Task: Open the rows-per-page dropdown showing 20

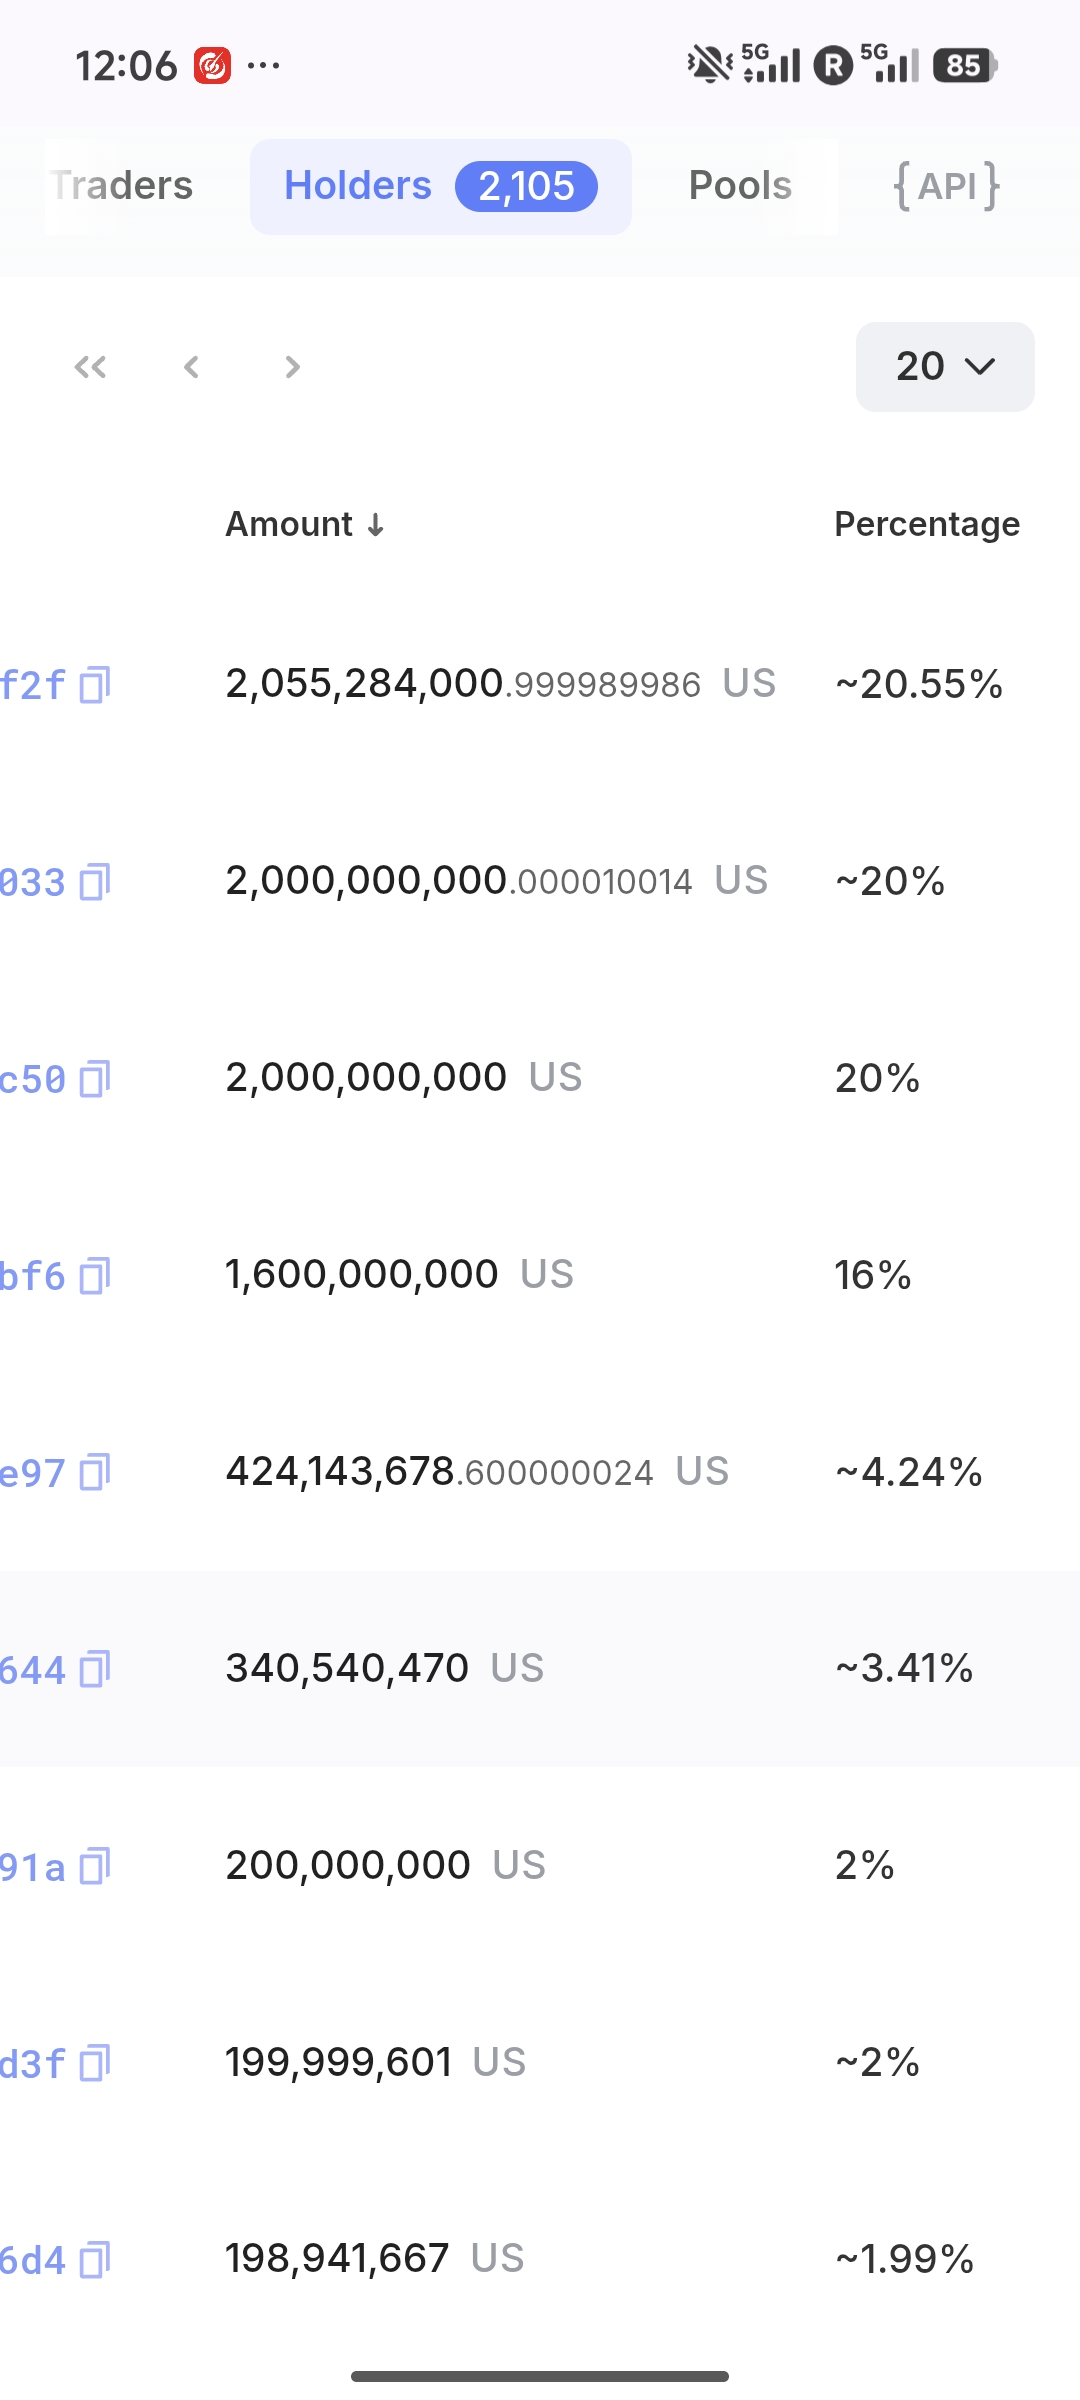Action: 944,367
